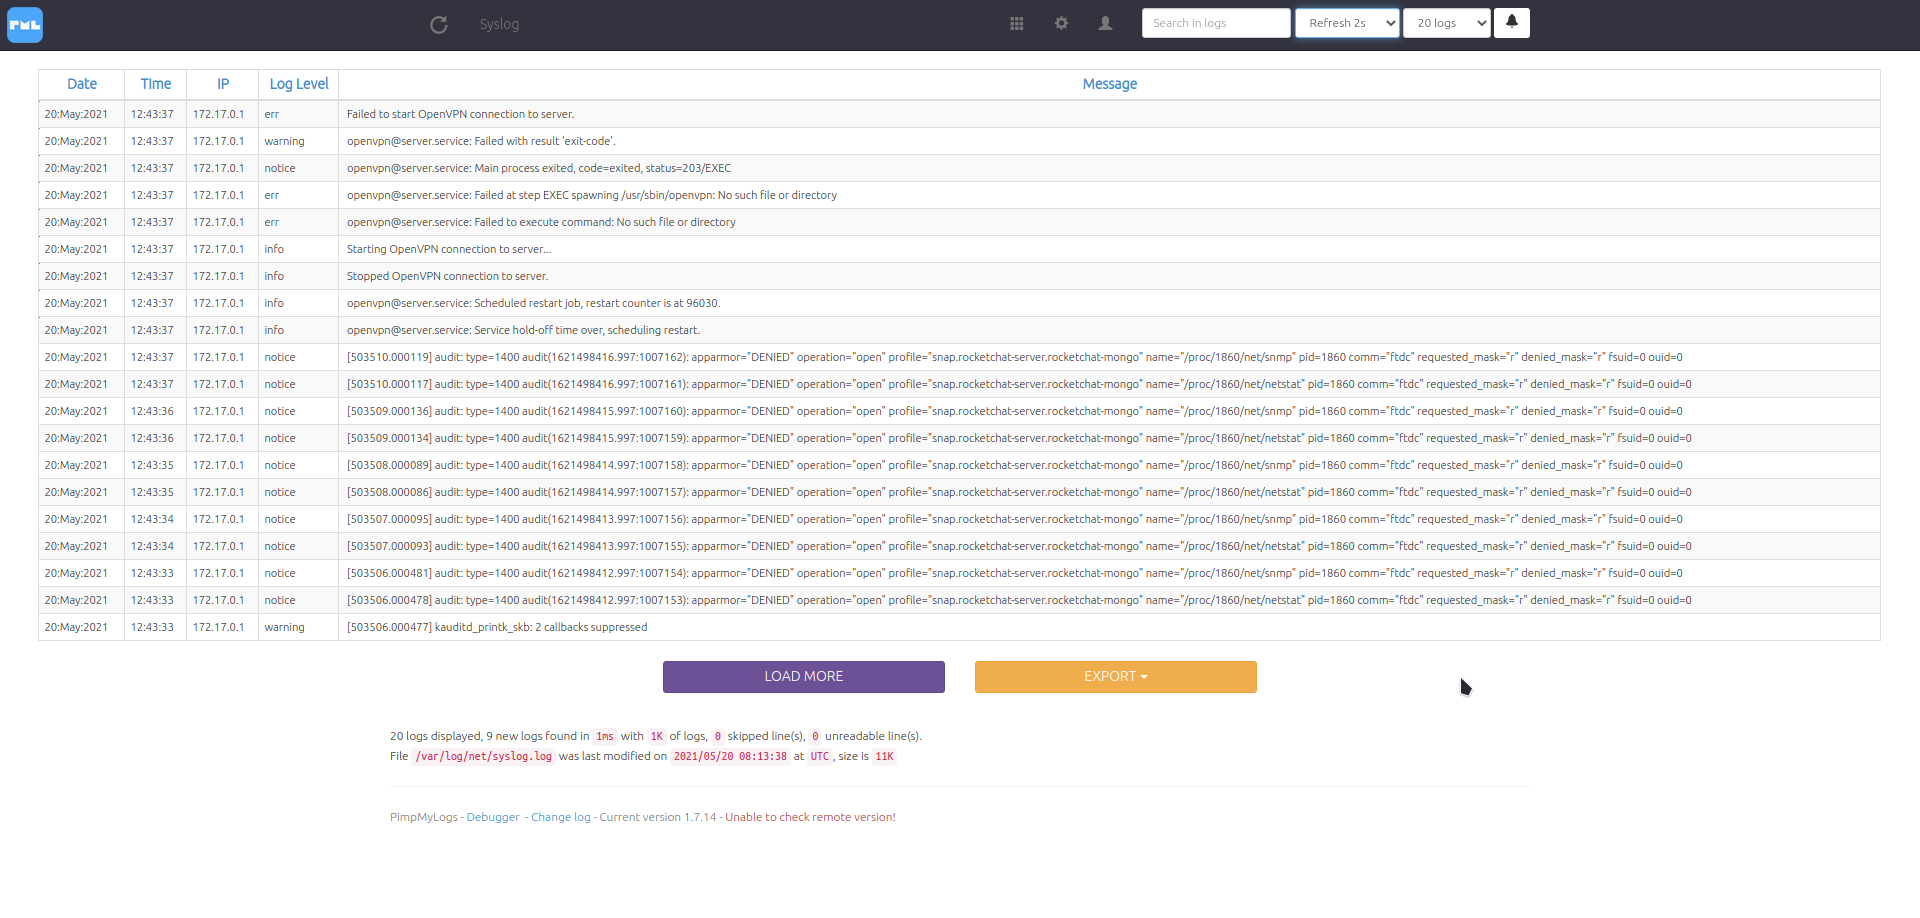The height and width of the screenshot is (918, 1920).
Task: Click the err level in 'Failed to start' row
Action: 272,114
